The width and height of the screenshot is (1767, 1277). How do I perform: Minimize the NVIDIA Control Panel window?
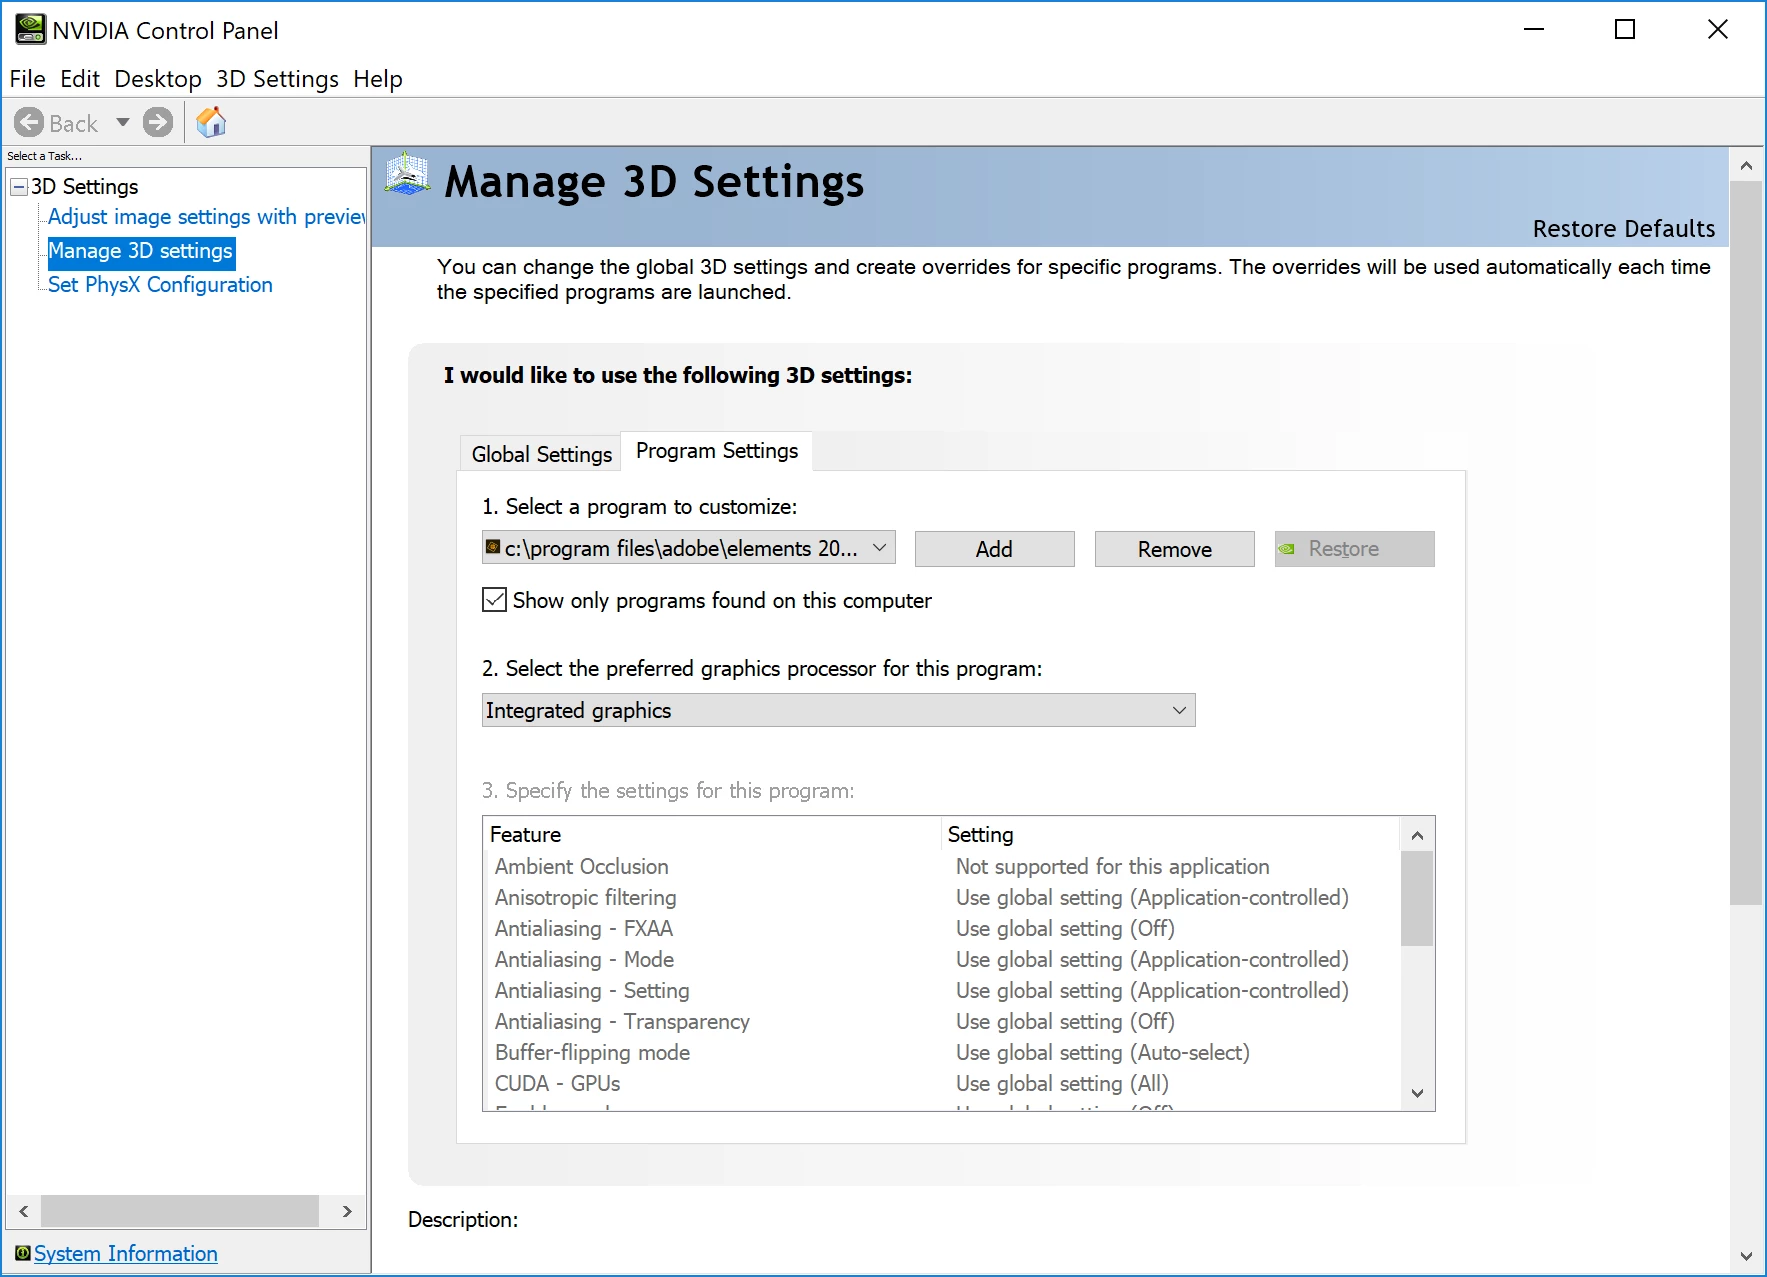pyautogui.click(x=1534, y=30)
